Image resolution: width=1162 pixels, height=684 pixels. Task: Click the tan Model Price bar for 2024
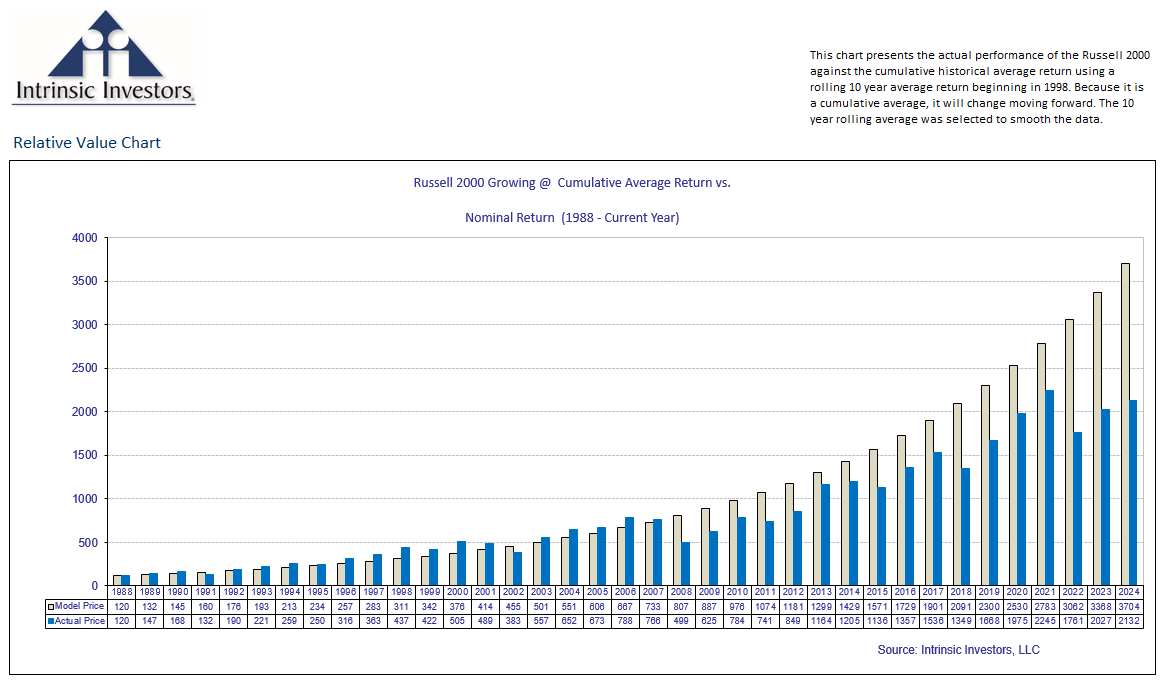[1125, 425]
